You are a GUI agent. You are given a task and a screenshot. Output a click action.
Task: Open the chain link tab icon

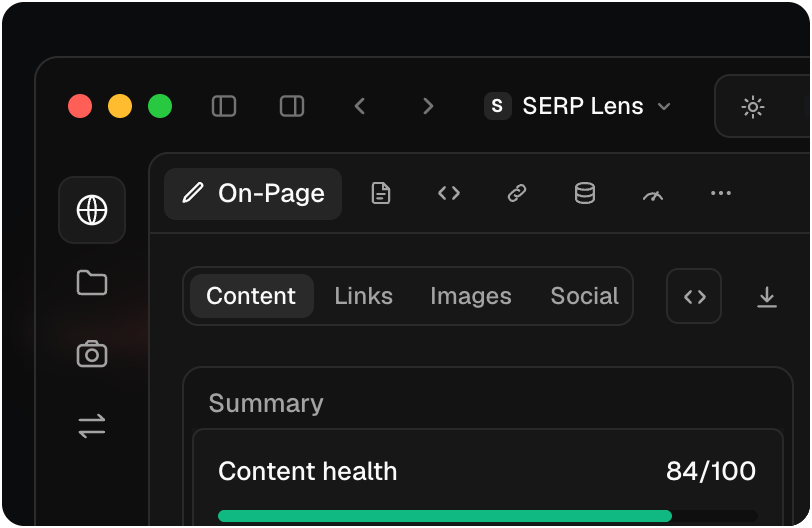click(517, 194)
